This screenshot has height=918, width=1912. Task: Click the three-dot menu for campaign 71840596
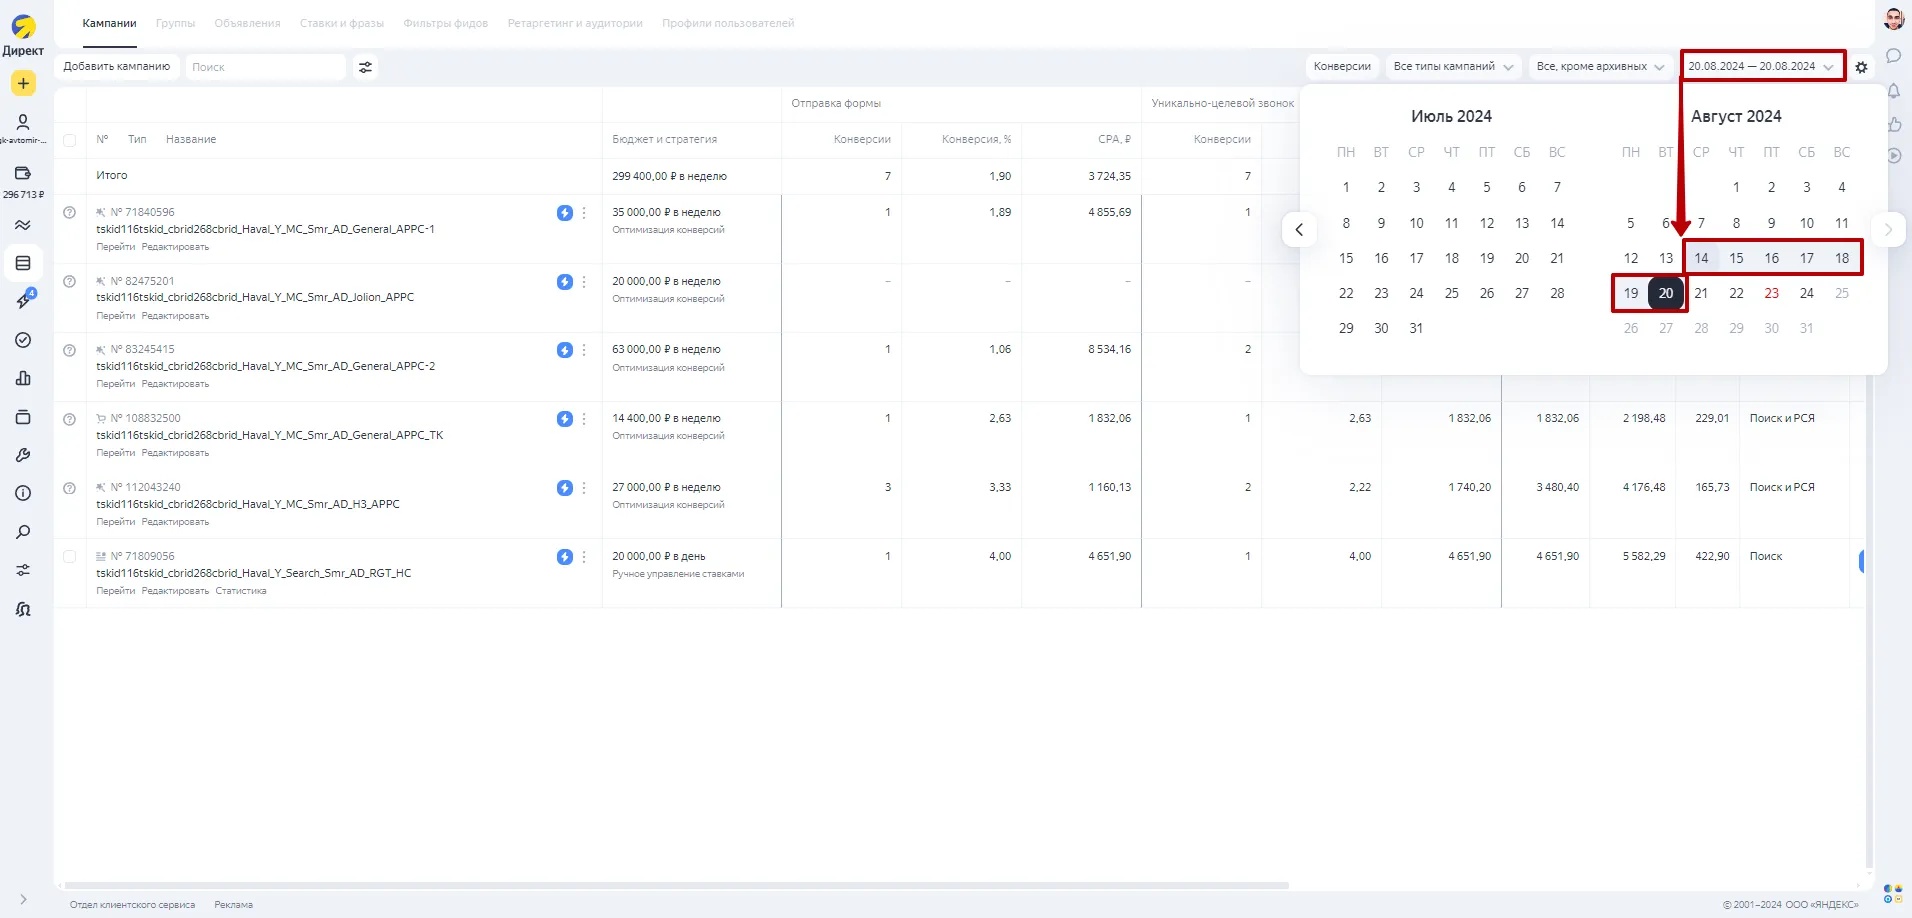(x=584, y=213)
